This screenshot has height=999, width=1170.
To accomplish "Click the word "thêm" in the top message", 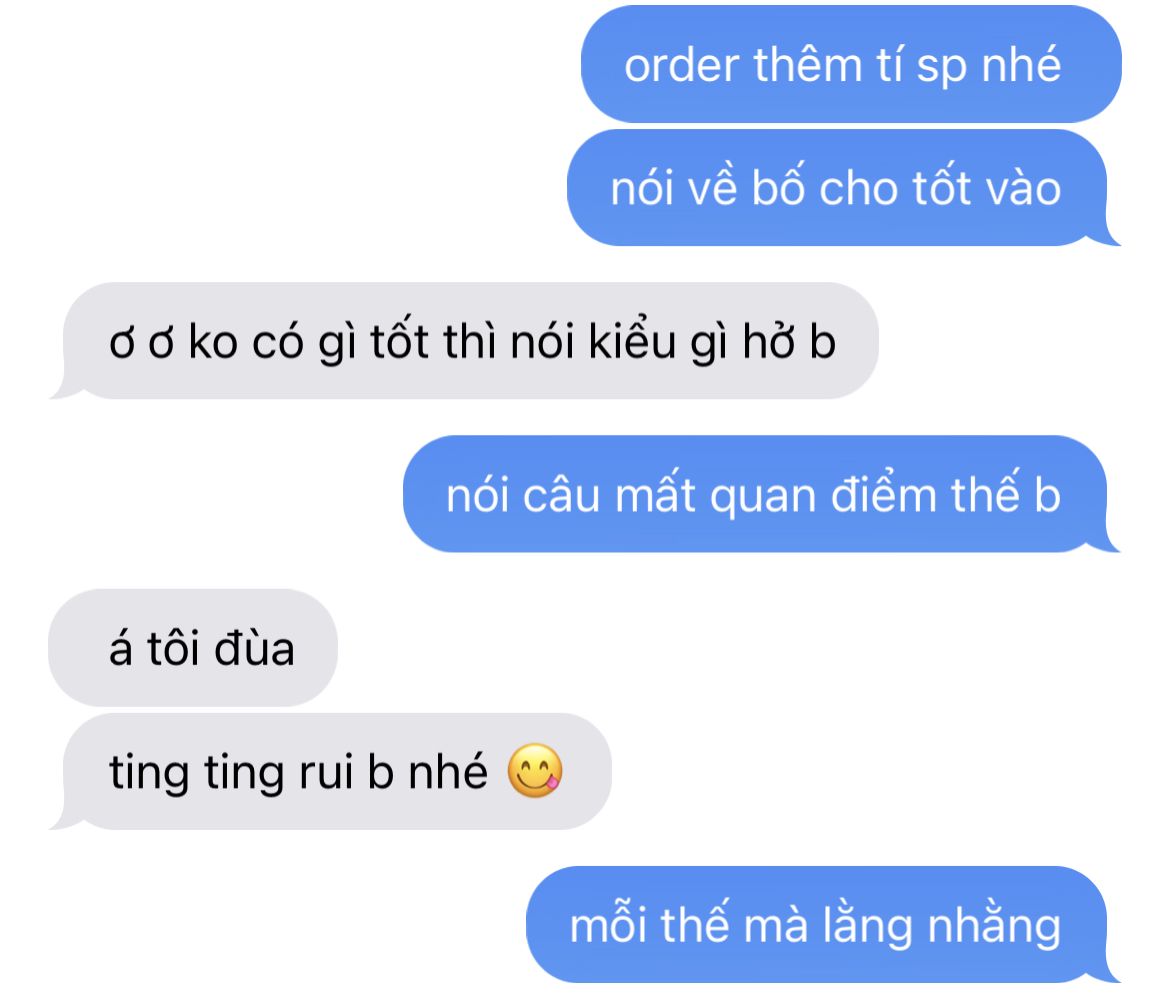I will pos(807,64).
